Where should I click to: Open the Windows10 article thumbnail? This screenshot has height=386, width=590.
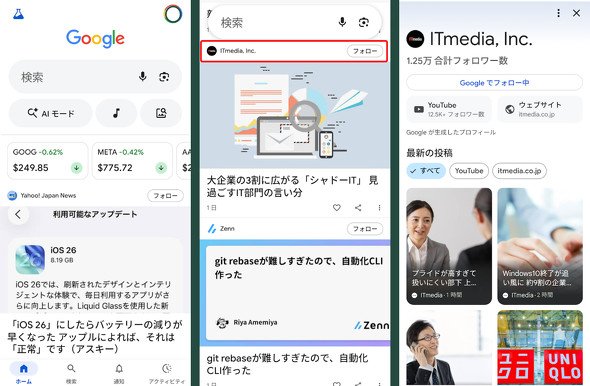pos(540,246)
